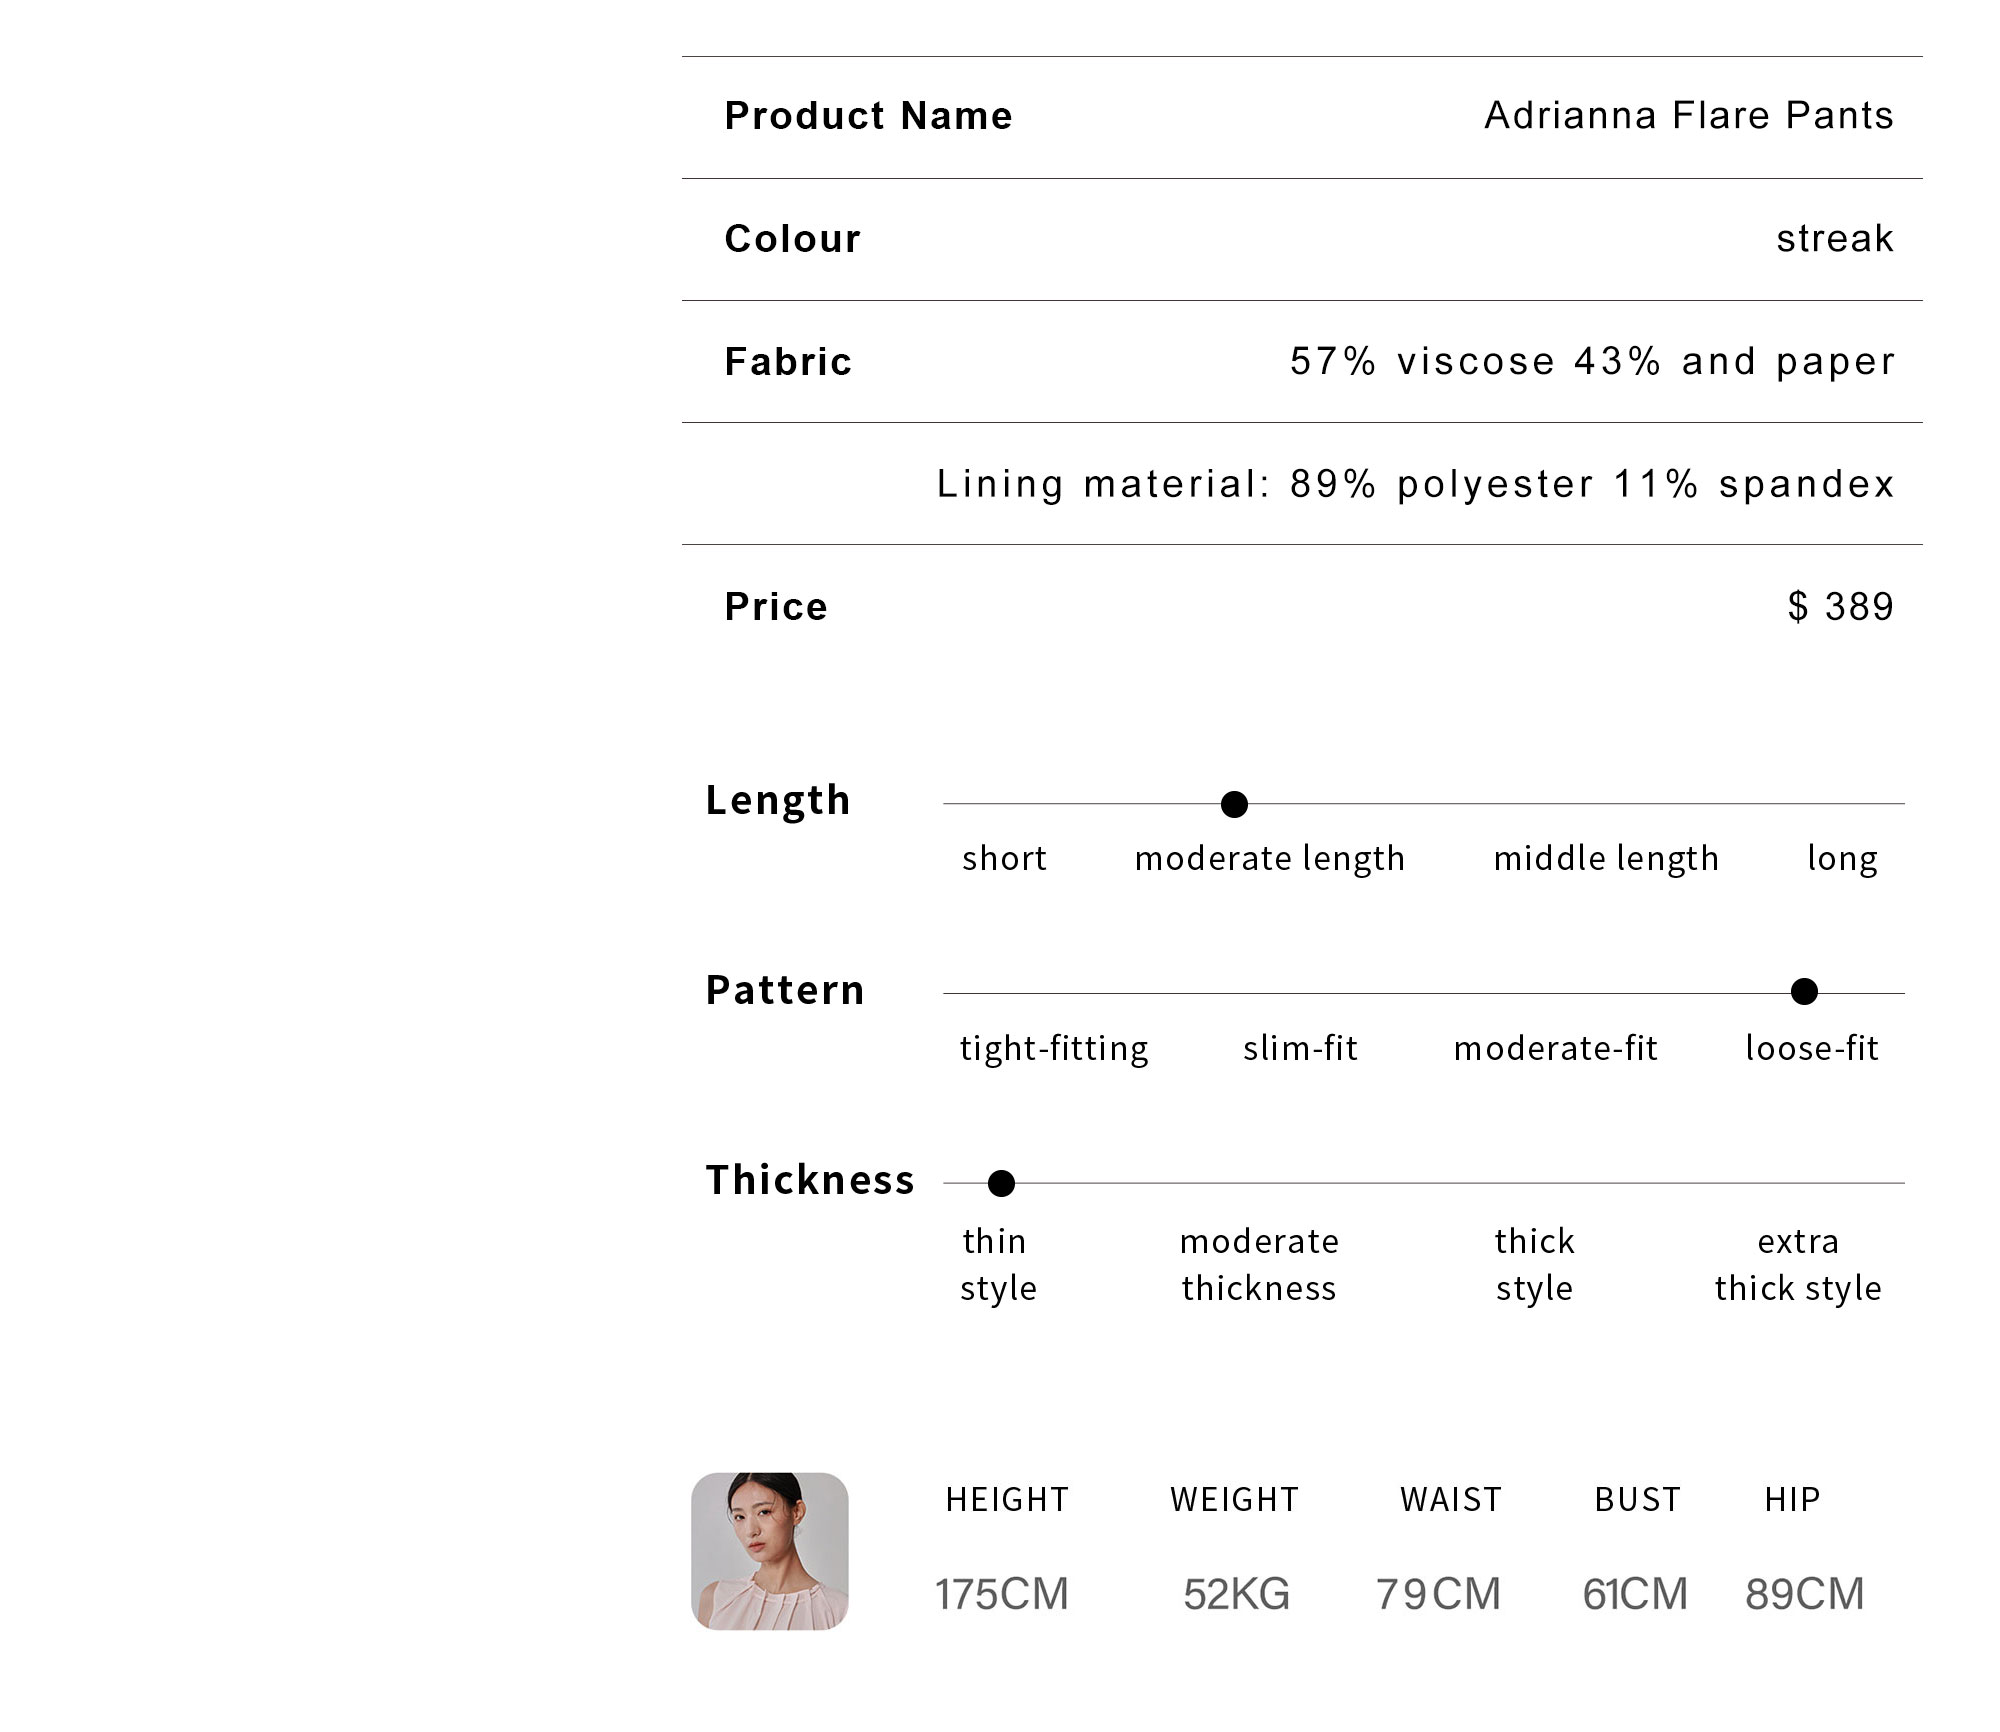Screen dimensions: 2000x1732
Task: Click the lining material description text
Action: click(x=1415, y=484)
